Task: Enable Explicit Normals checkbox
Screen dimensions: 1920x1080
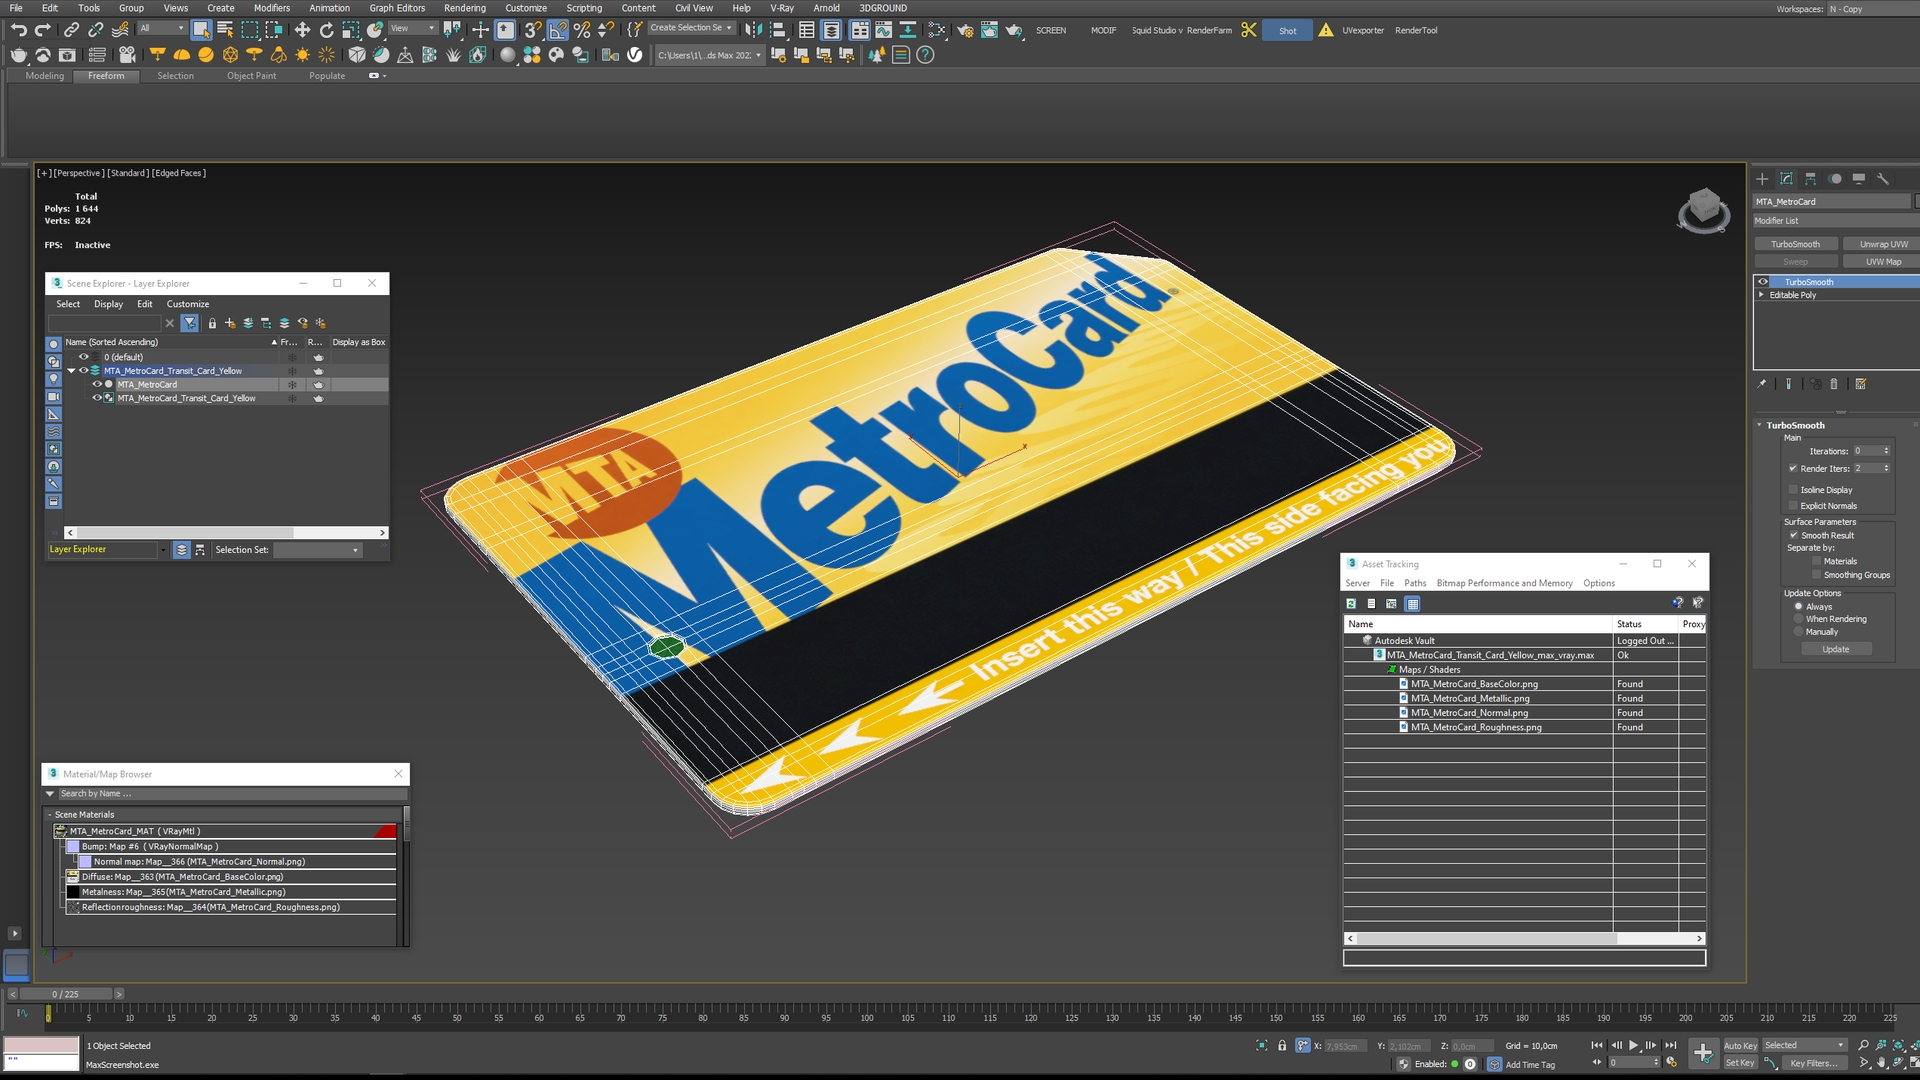Action: point(1793,506)
